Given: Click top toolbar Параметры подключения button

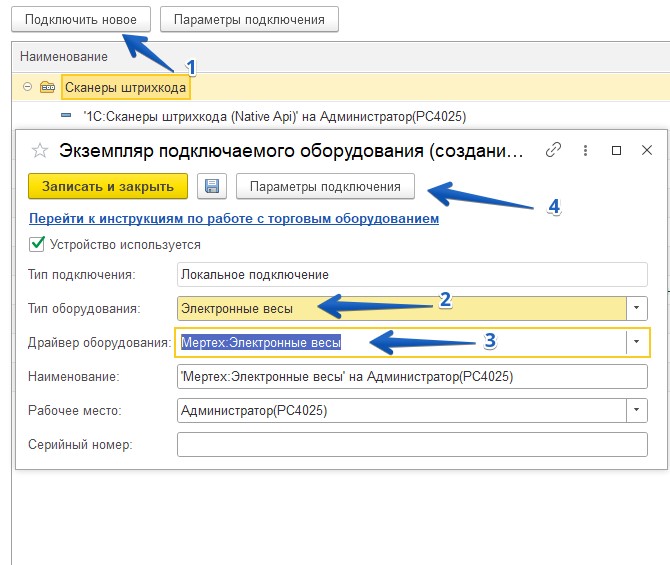Looking at the screenshot, I should [x=249, y=19].
